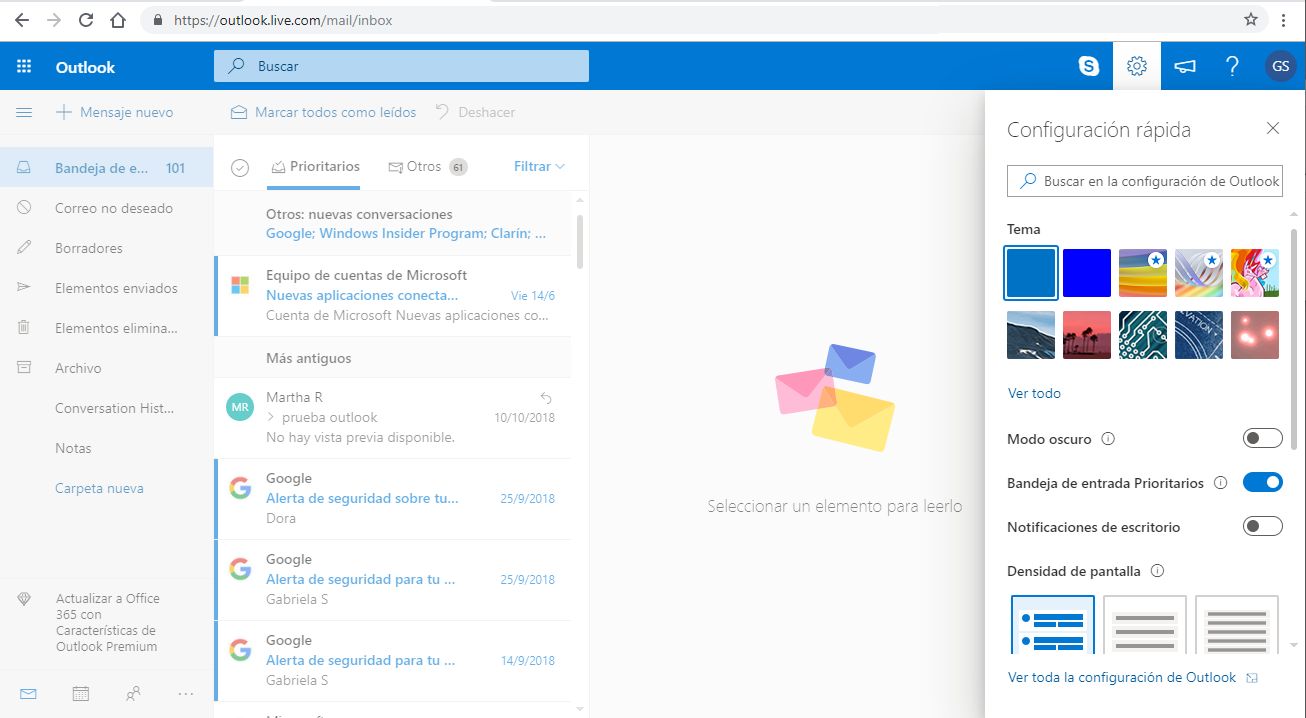Select the mountain landscape theme

tap(1031, 335)
